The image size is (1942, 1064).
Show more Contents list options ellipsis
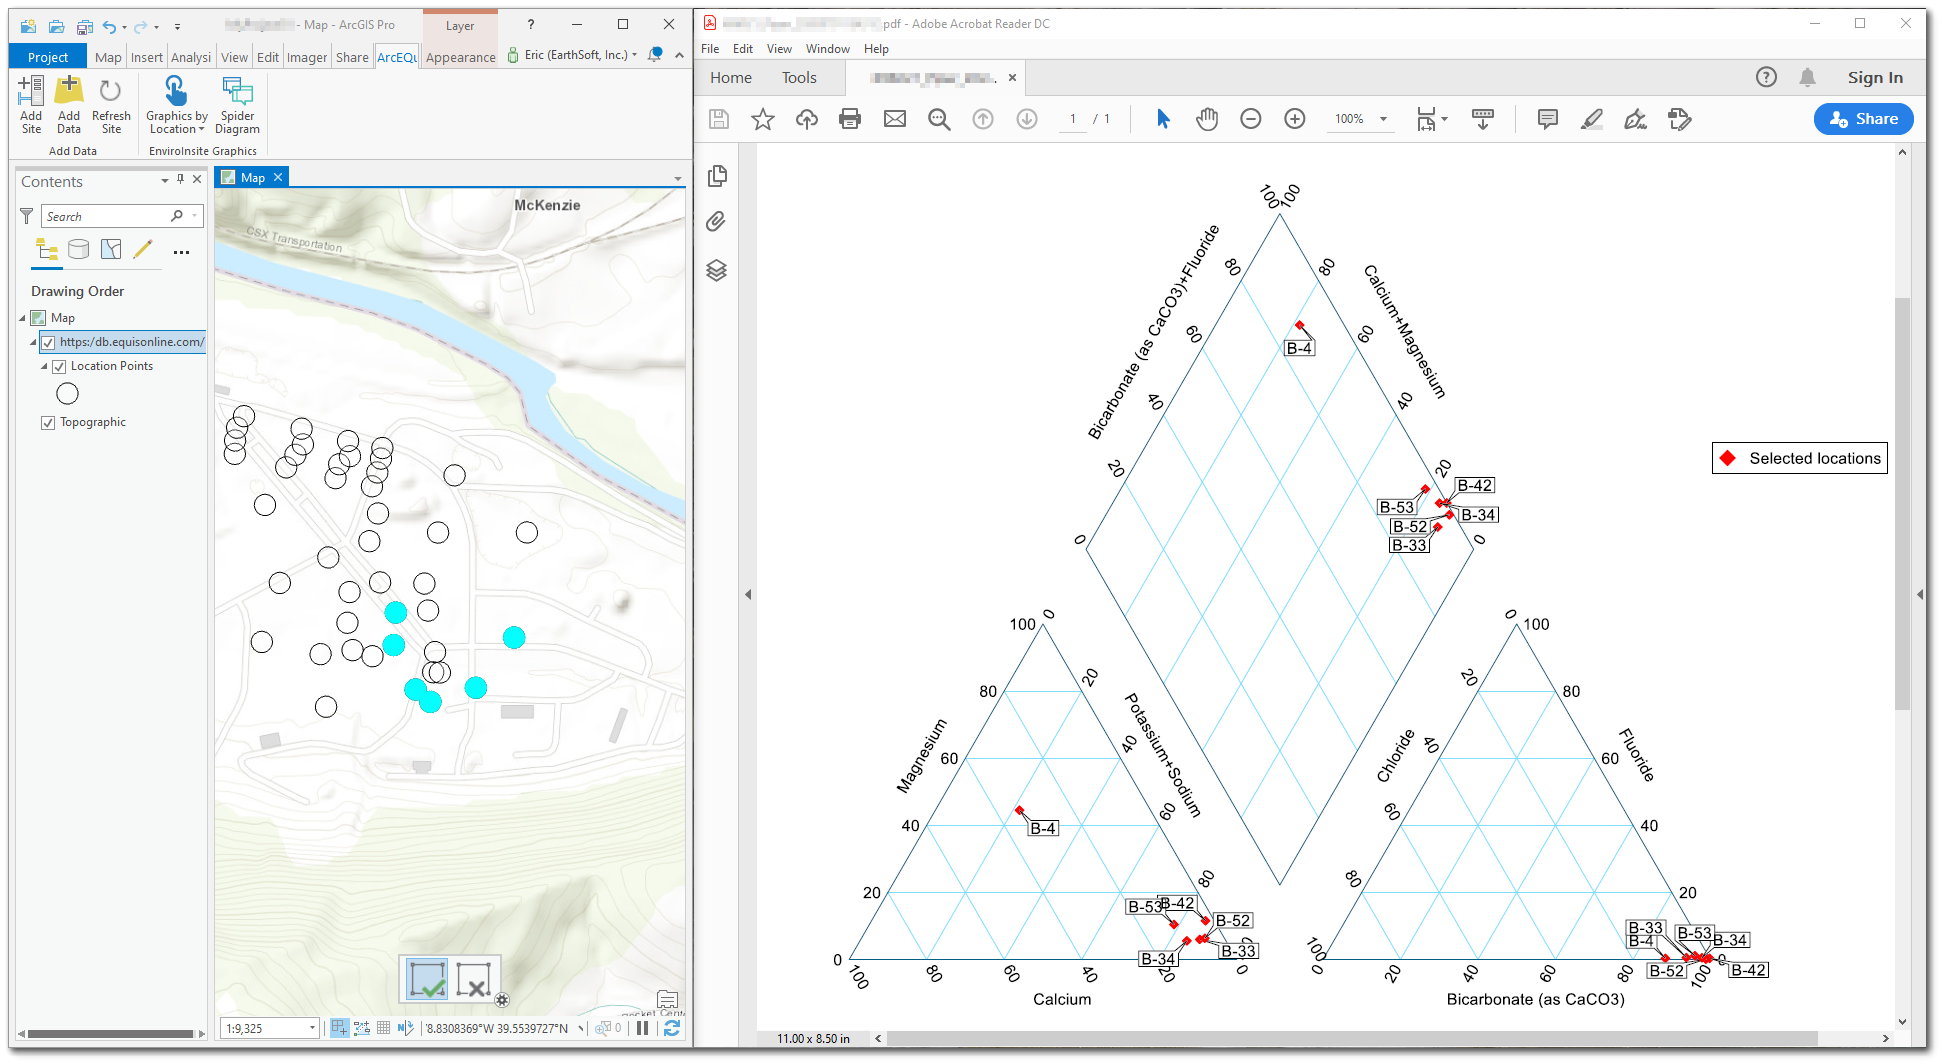pos(181,252)
